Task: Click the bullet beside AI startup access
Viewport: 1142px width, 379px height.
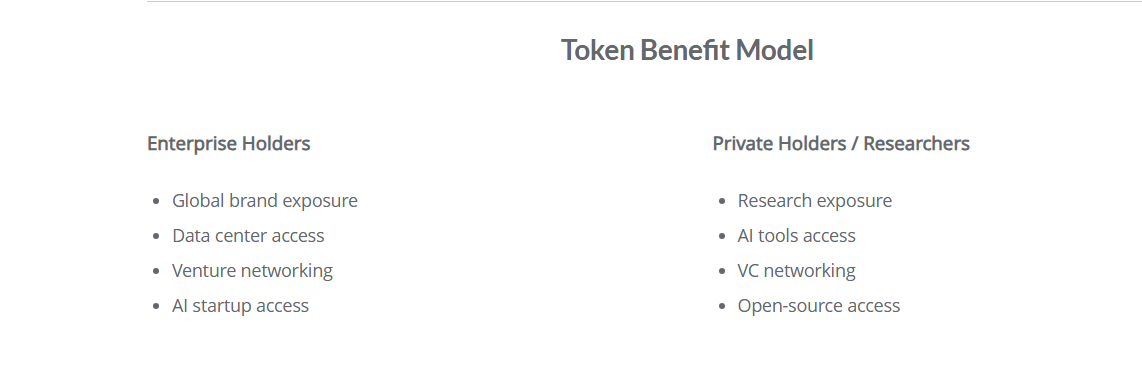Action: (x=156, y=306)
